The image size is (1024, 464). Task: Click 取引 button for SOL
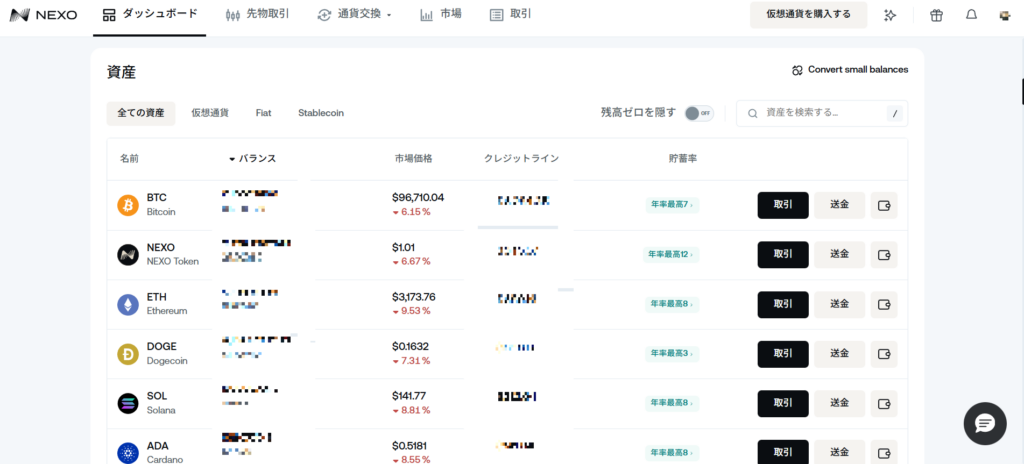tap(783, 404)
